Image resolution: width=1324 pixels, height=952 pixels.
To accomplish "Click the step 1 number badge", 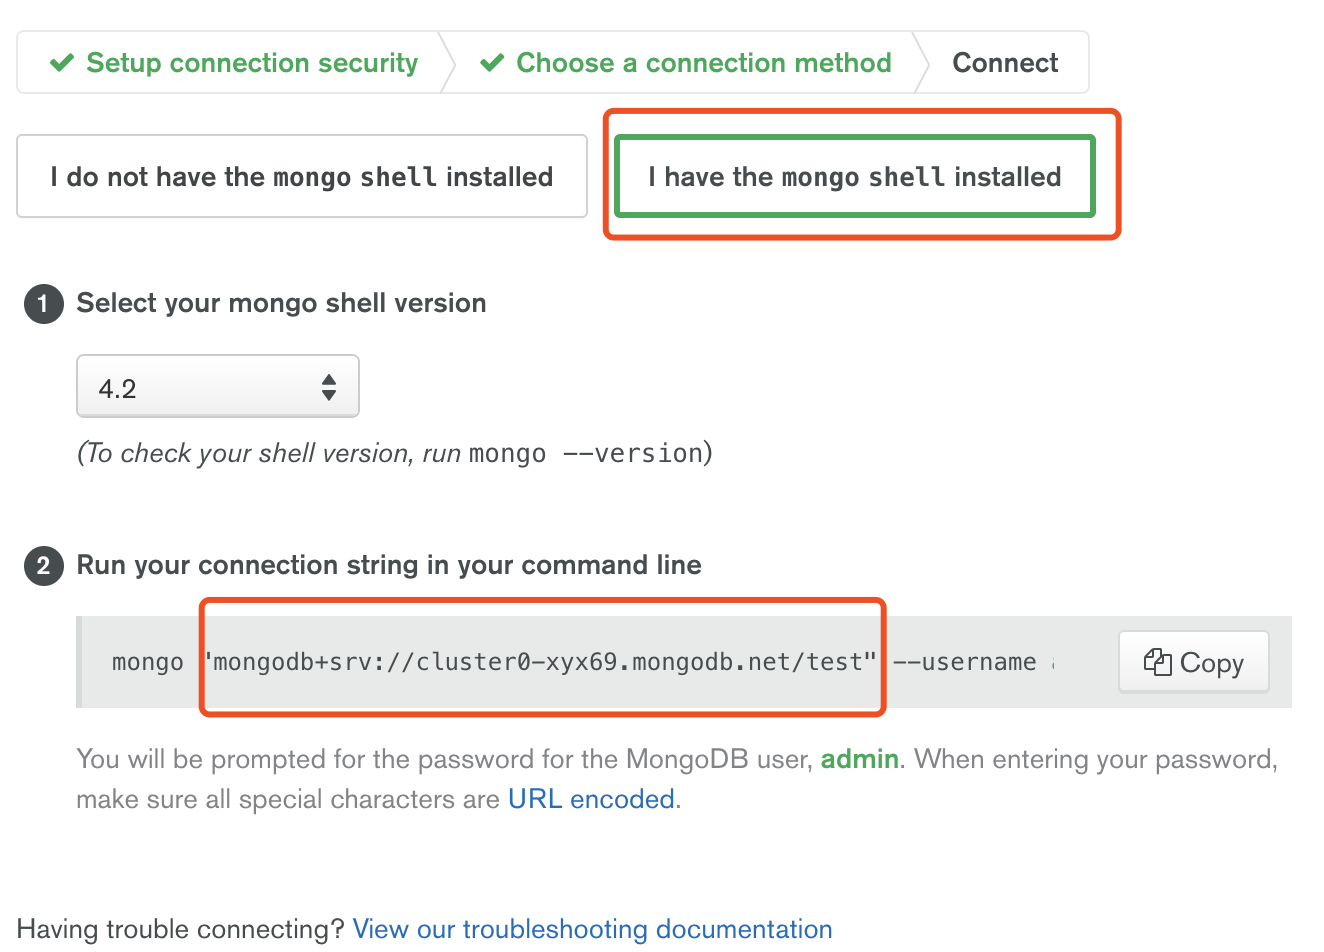I will 43,304.
